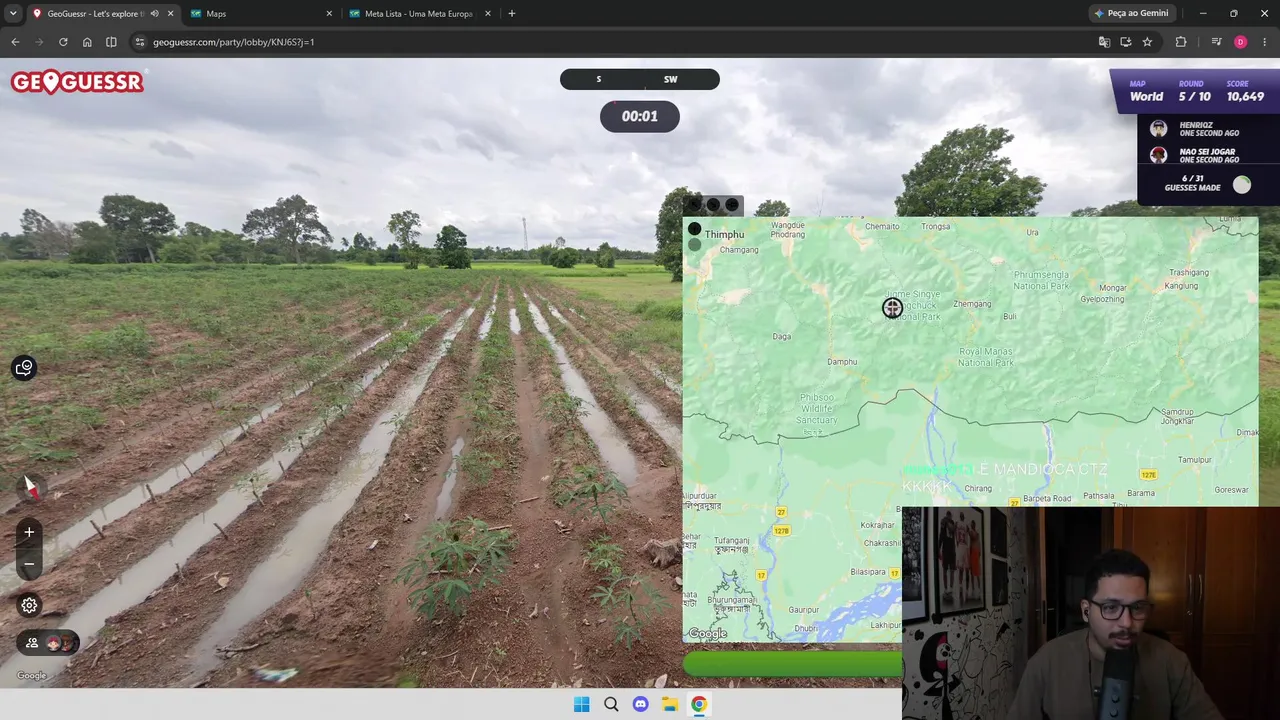Toggle the browser side panel
Screen dimensions: 1280x720
111,42
